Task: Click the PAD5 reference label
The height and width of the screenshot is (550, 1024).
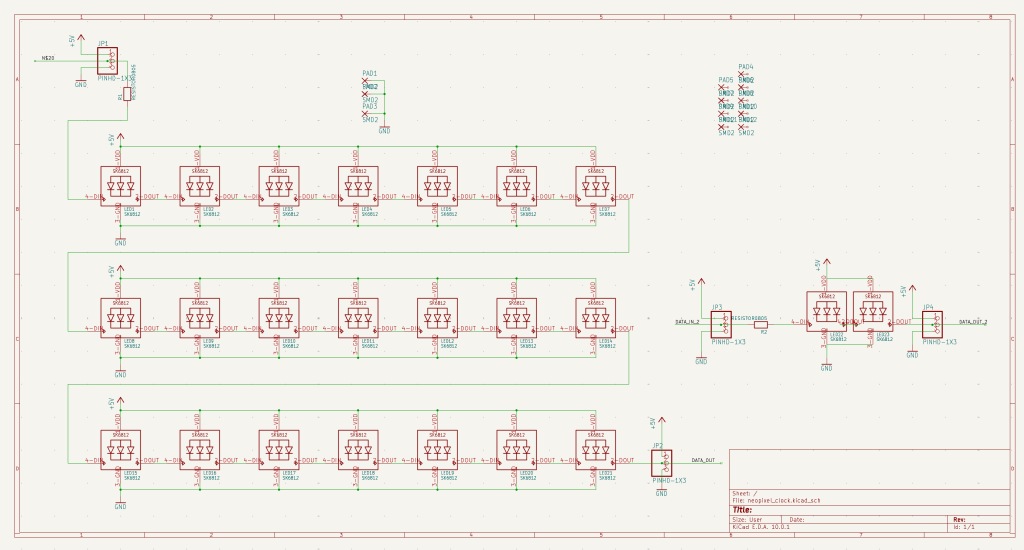Action: [x=726, y=80]
